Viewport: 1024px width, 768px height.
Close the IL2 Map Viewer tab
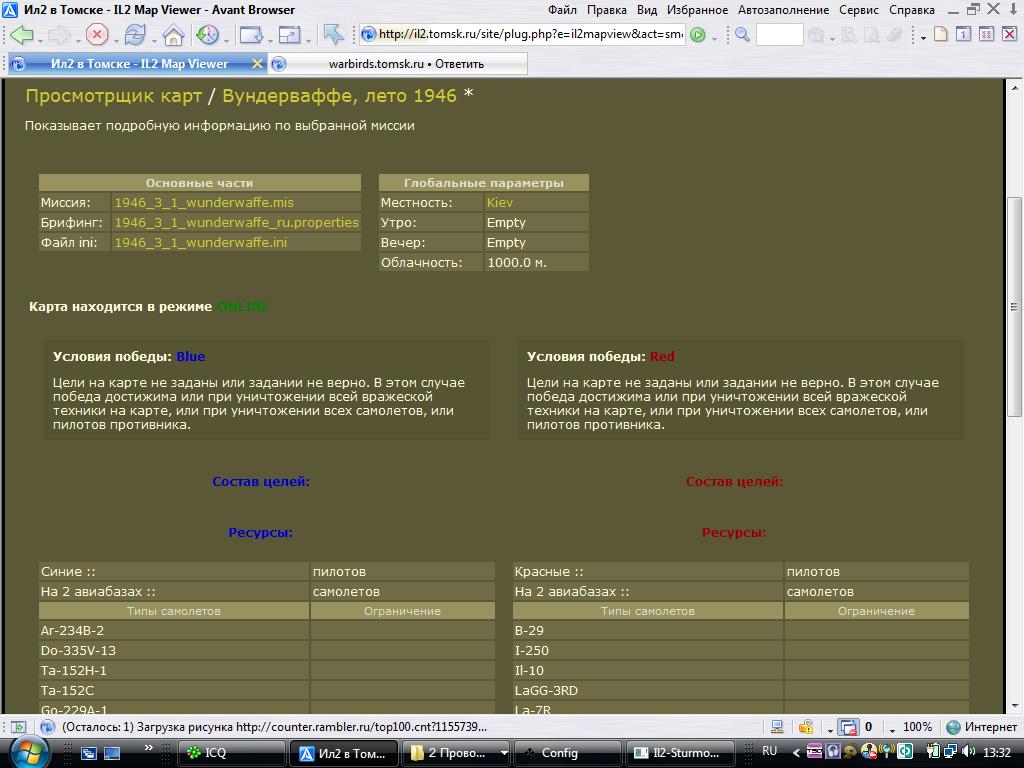click(x=257, y=63)
